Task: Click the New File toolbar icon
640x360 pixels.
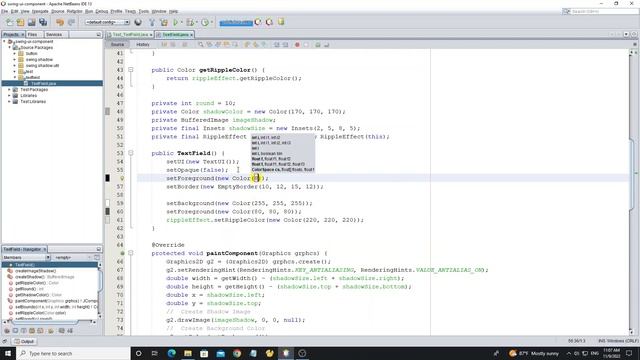Action: tap(9, 22)
